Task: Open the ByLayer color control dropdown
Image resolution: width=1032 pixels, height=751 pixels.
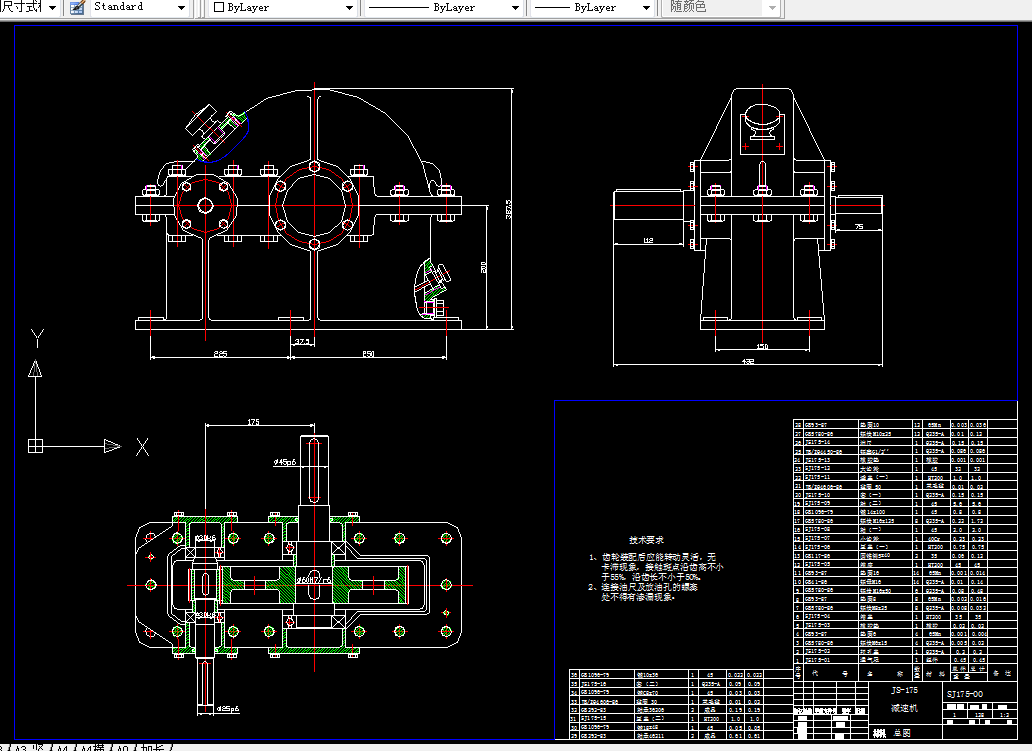Action: point(349,8)
